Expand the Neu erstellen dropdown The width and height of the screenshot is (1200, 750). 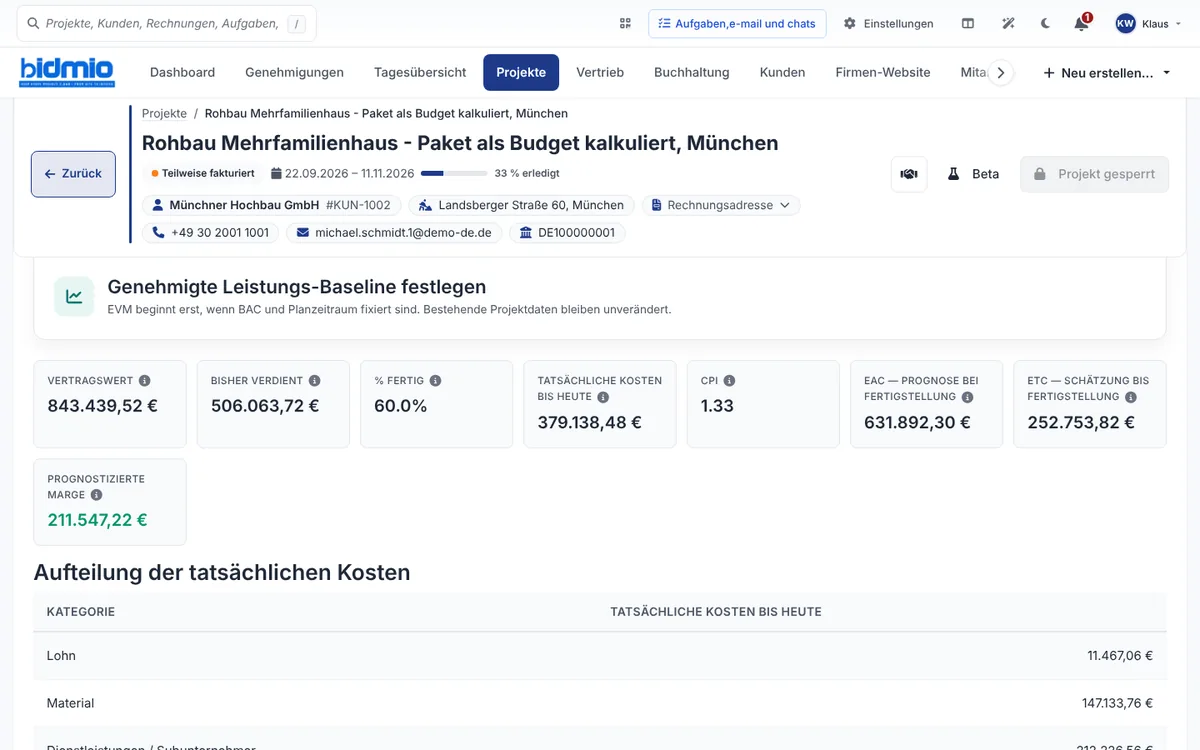click(1106, 73)
